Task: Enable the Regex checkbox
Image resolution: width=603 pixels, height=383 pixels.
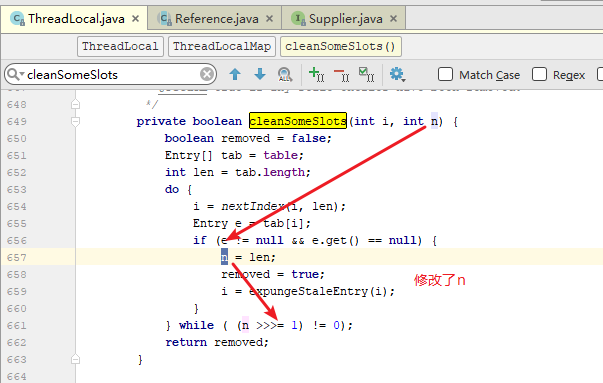Action: [539, 74]
